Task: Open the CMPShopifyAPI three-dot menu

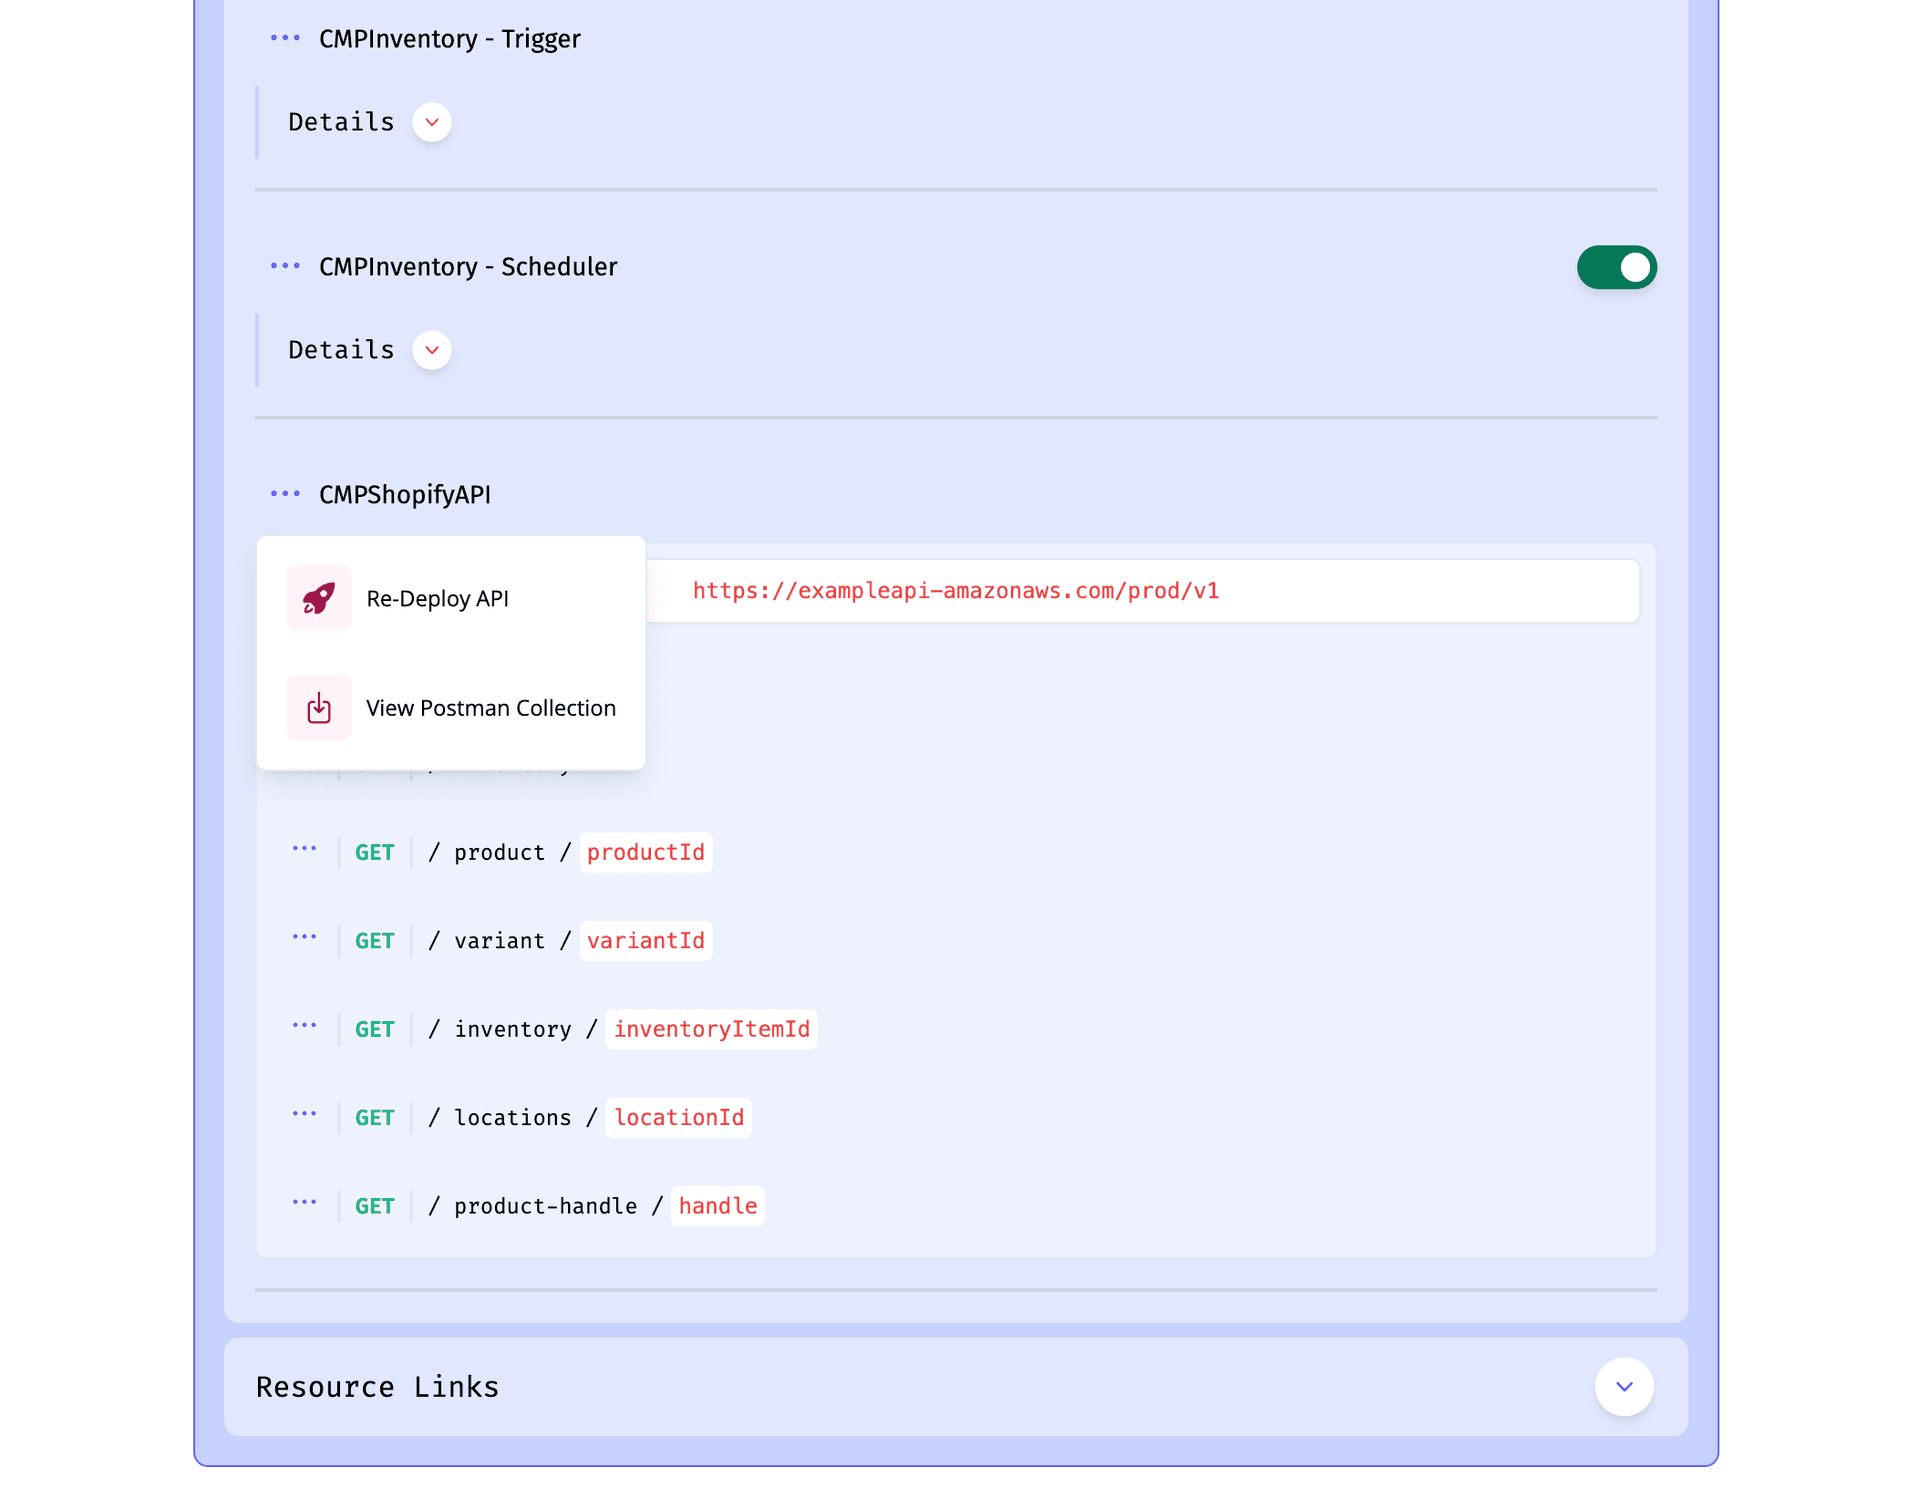Action: click(x=285, y=494)
